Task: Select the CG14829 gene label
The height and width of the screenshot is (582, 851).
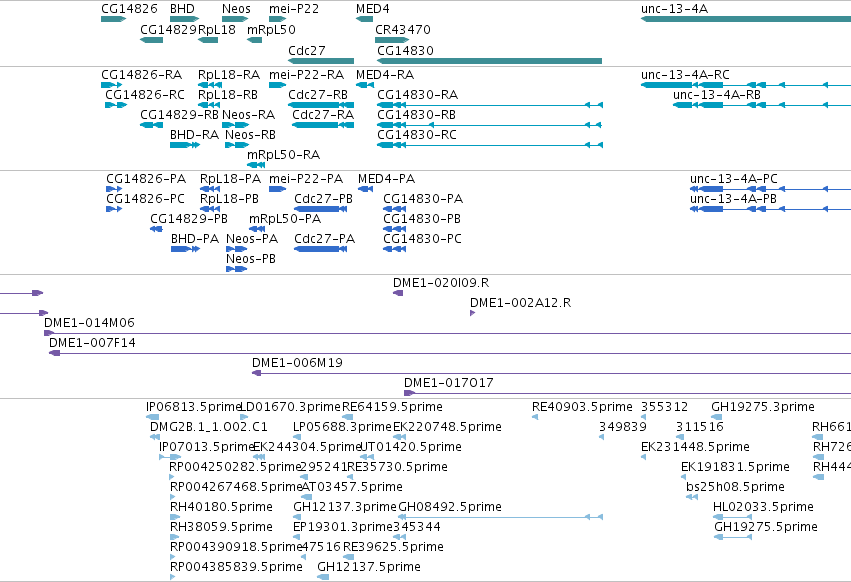Action: 168,29
